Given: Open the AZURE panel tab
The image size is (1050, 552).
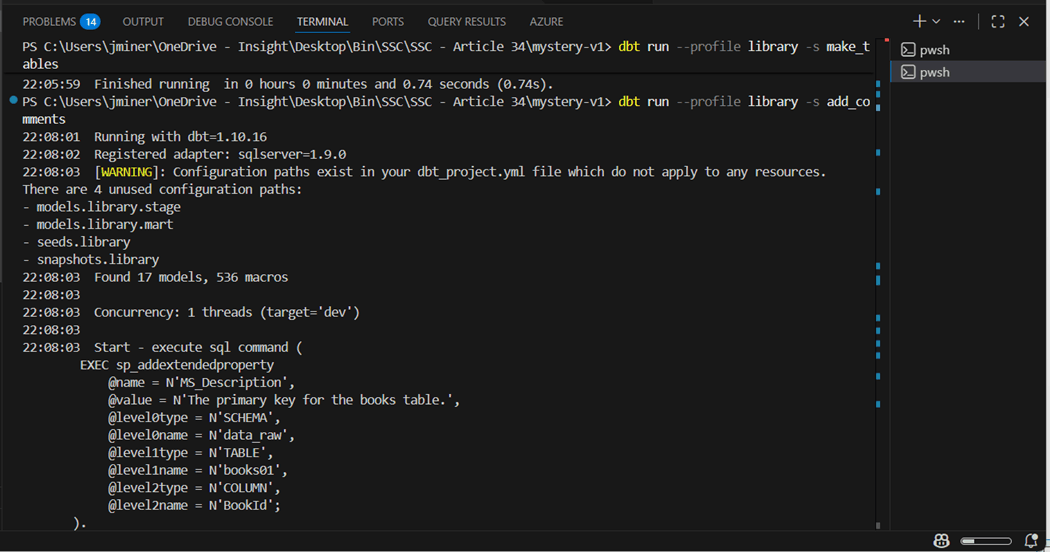Looking at the screenshot, I should [546, 21].
